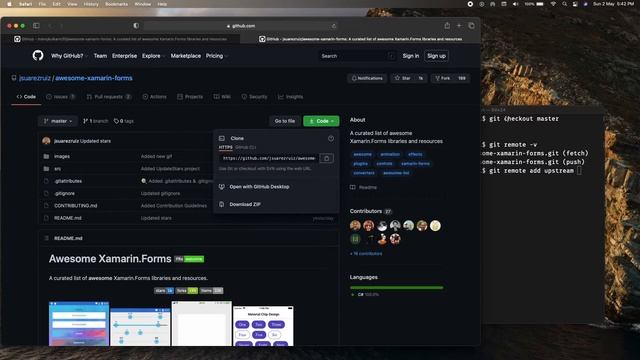The height and width of the screenshot is (360, 640).
Task: Open the Notifications button
Action: [367, 78]
